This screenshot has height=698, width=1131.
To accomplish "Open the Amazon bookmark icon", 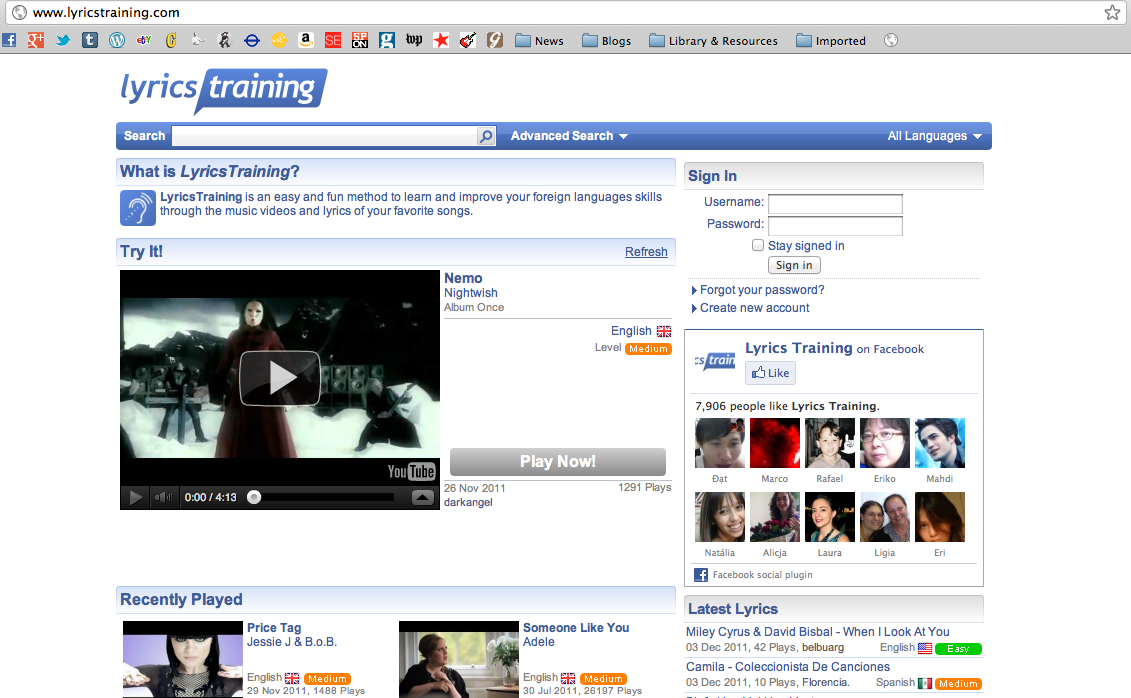I will coord(306,40).
